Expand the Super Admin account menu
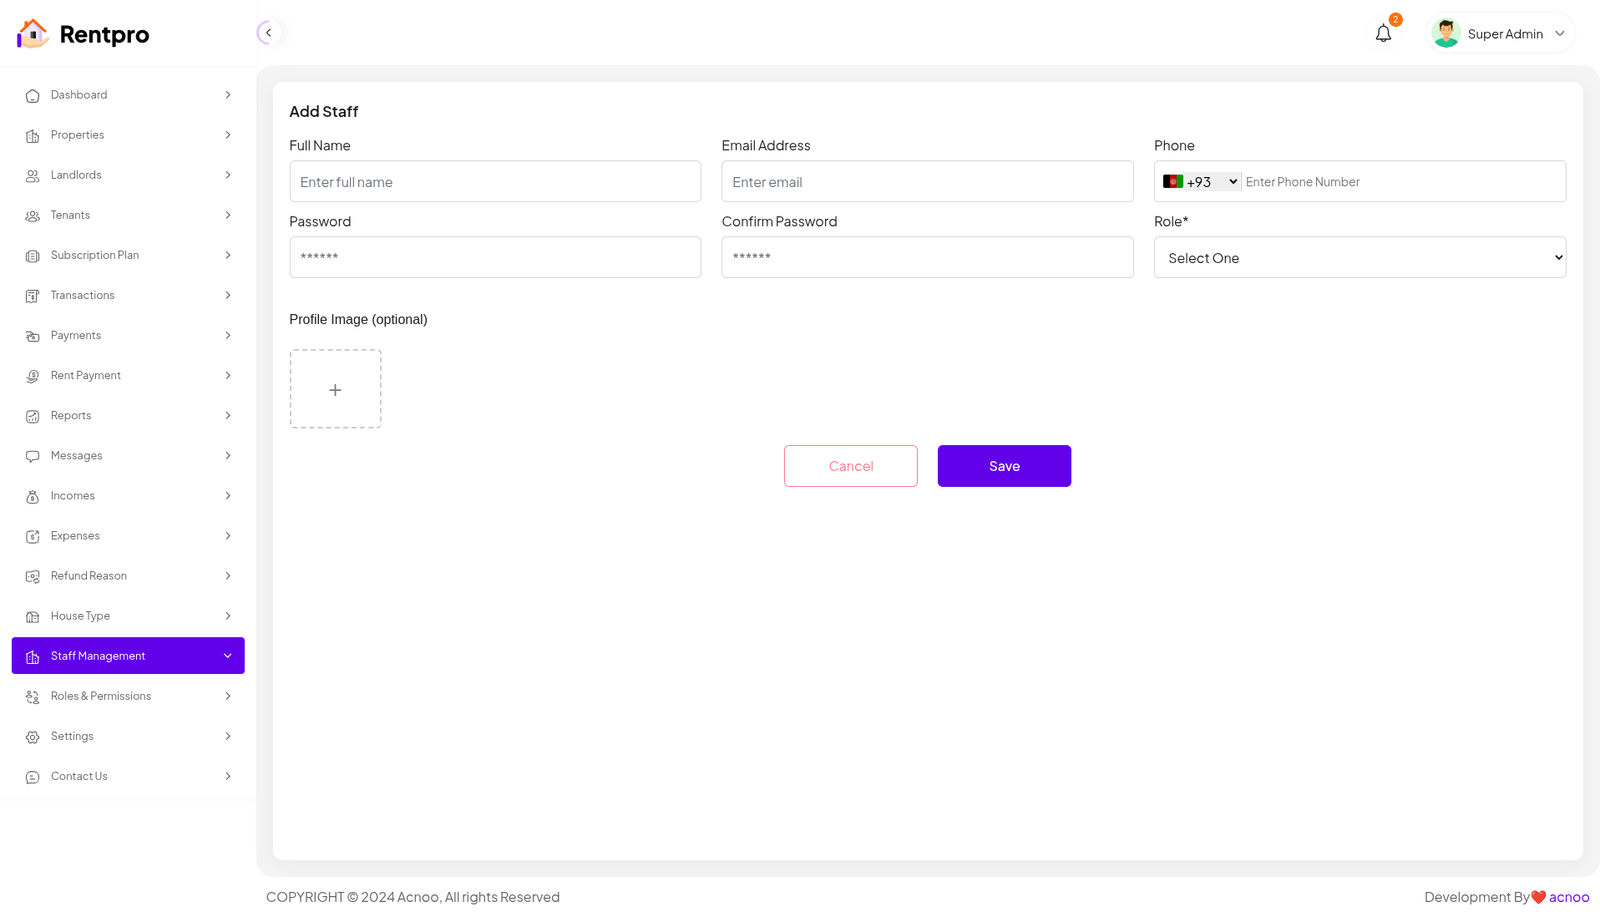 (1559, 34)
